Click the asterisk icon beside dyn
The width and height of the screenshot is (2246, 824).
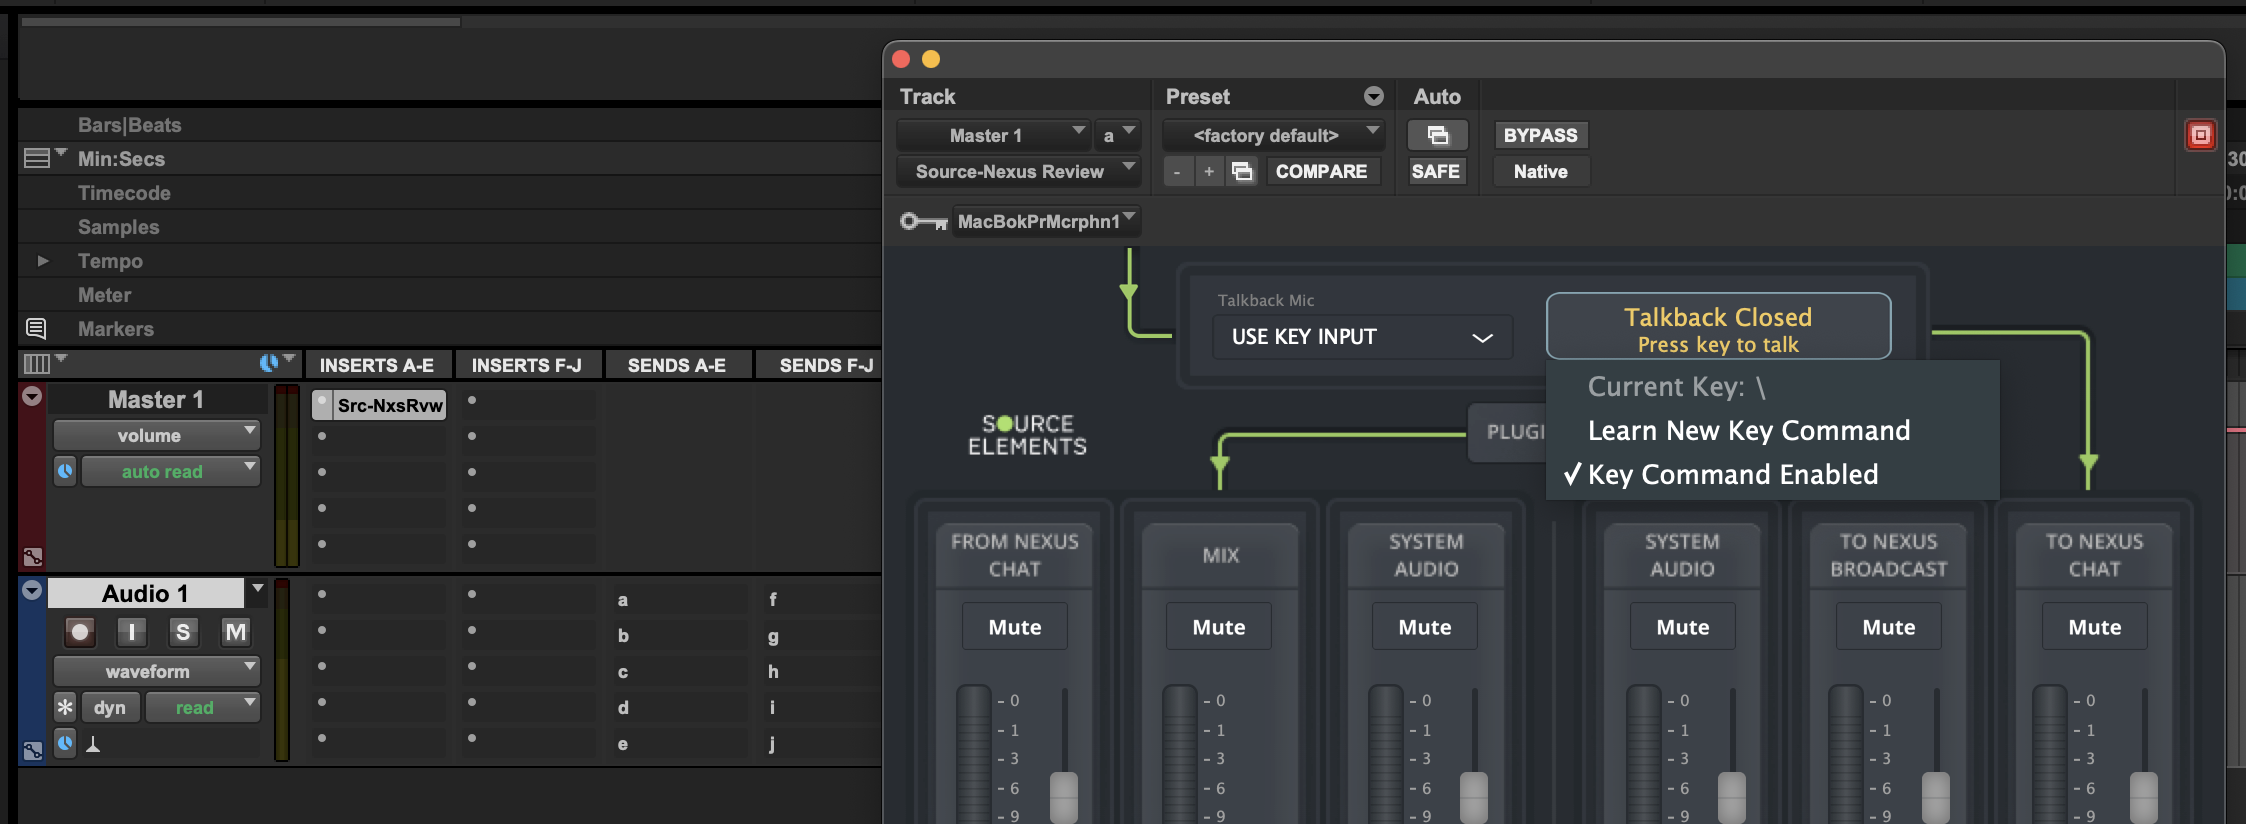[x=65, y=708]
